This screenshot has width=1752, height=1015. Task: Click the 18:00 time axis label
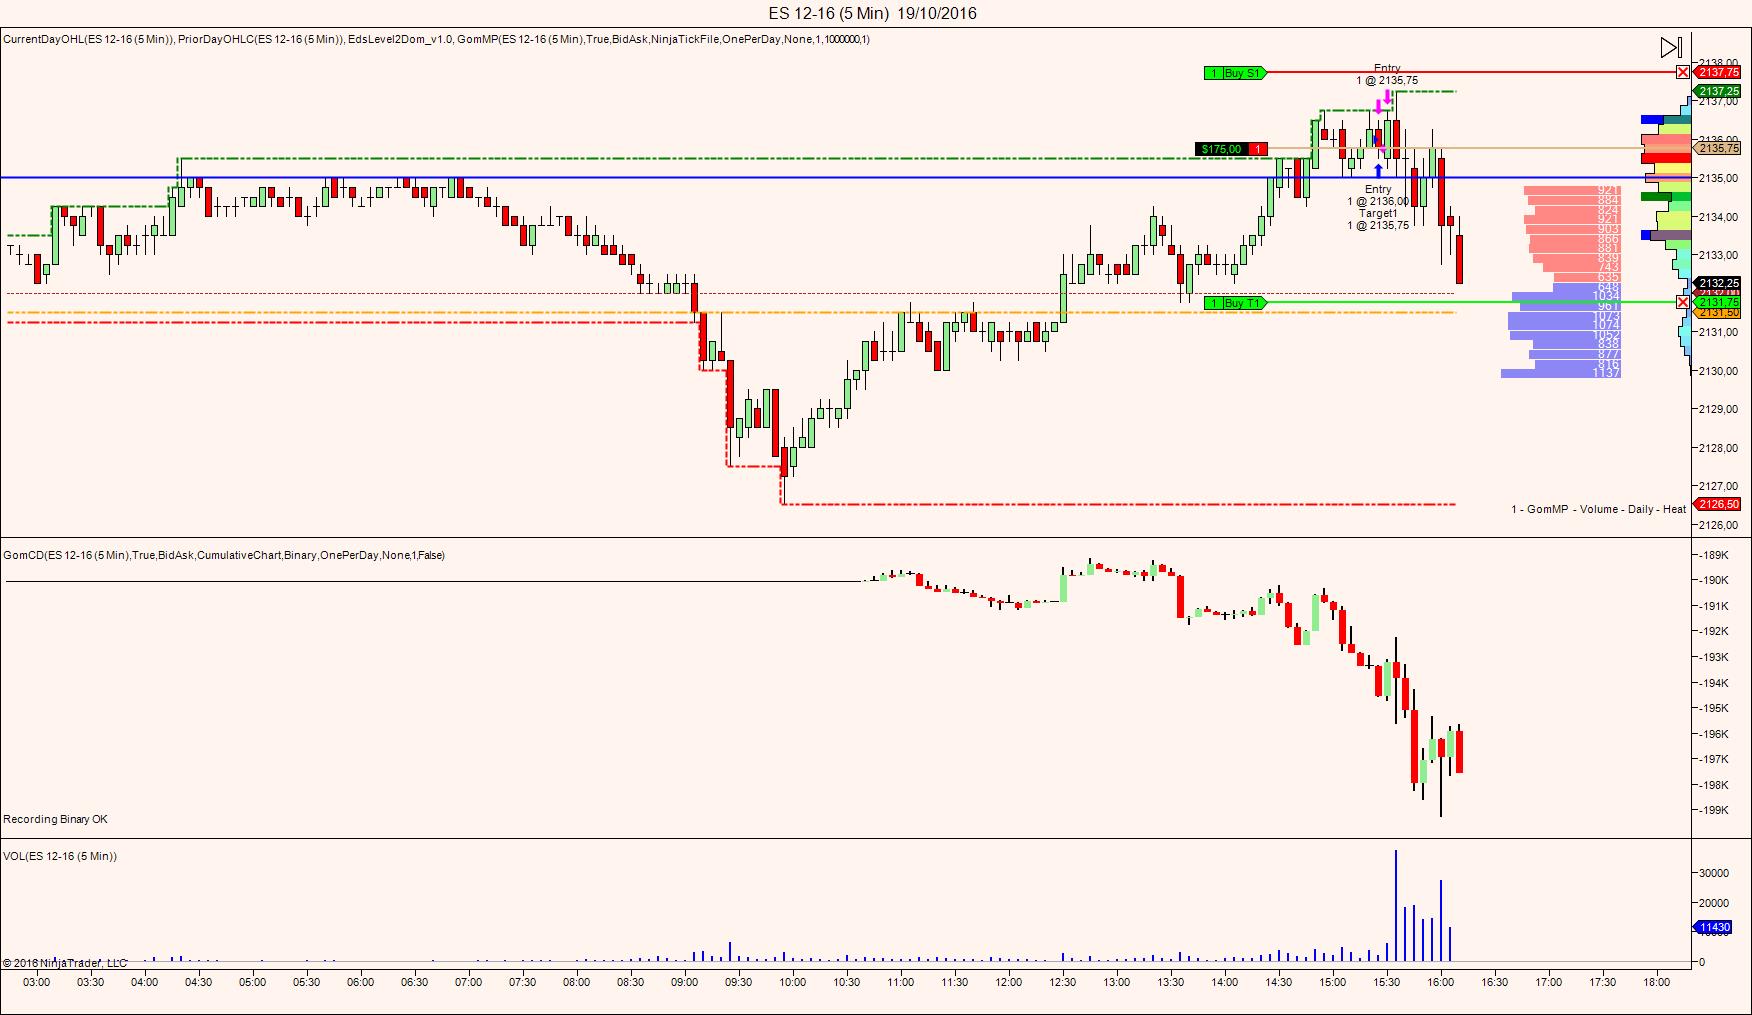1657,982
